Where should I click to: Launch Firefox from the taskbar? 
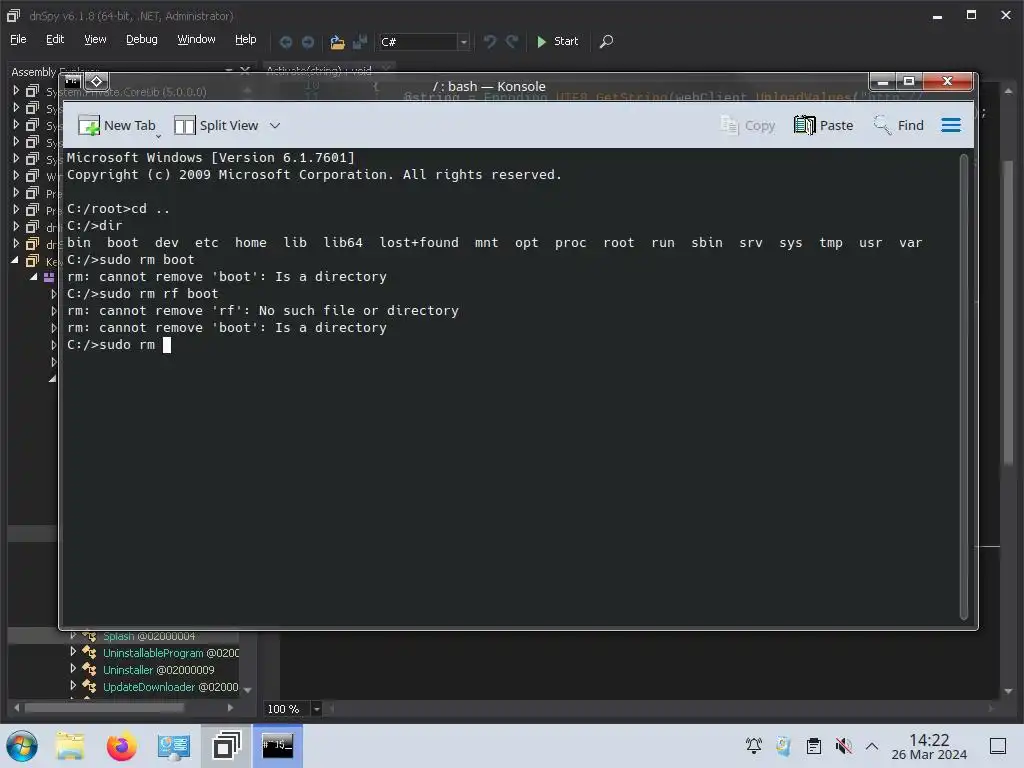coord(121,746)
